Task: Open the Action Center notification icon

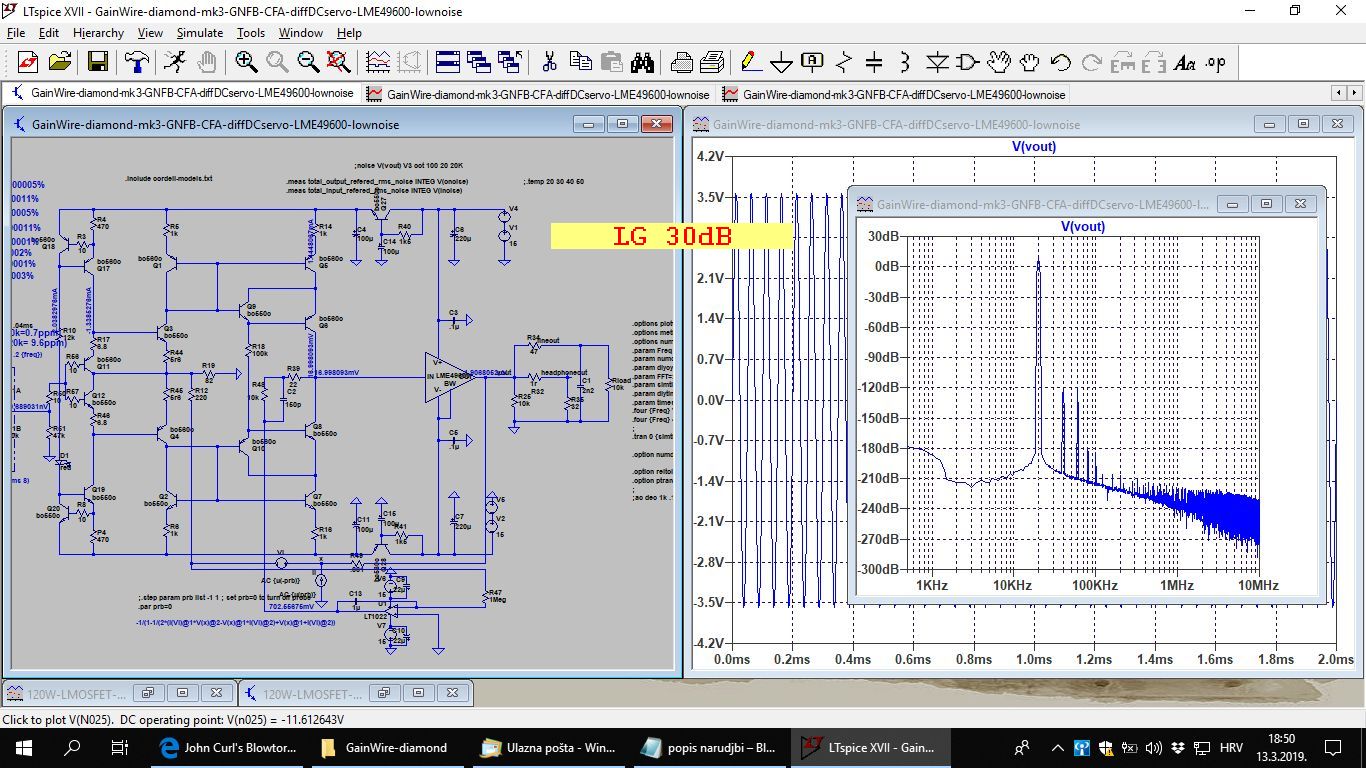Action: tap(1333, 747)
